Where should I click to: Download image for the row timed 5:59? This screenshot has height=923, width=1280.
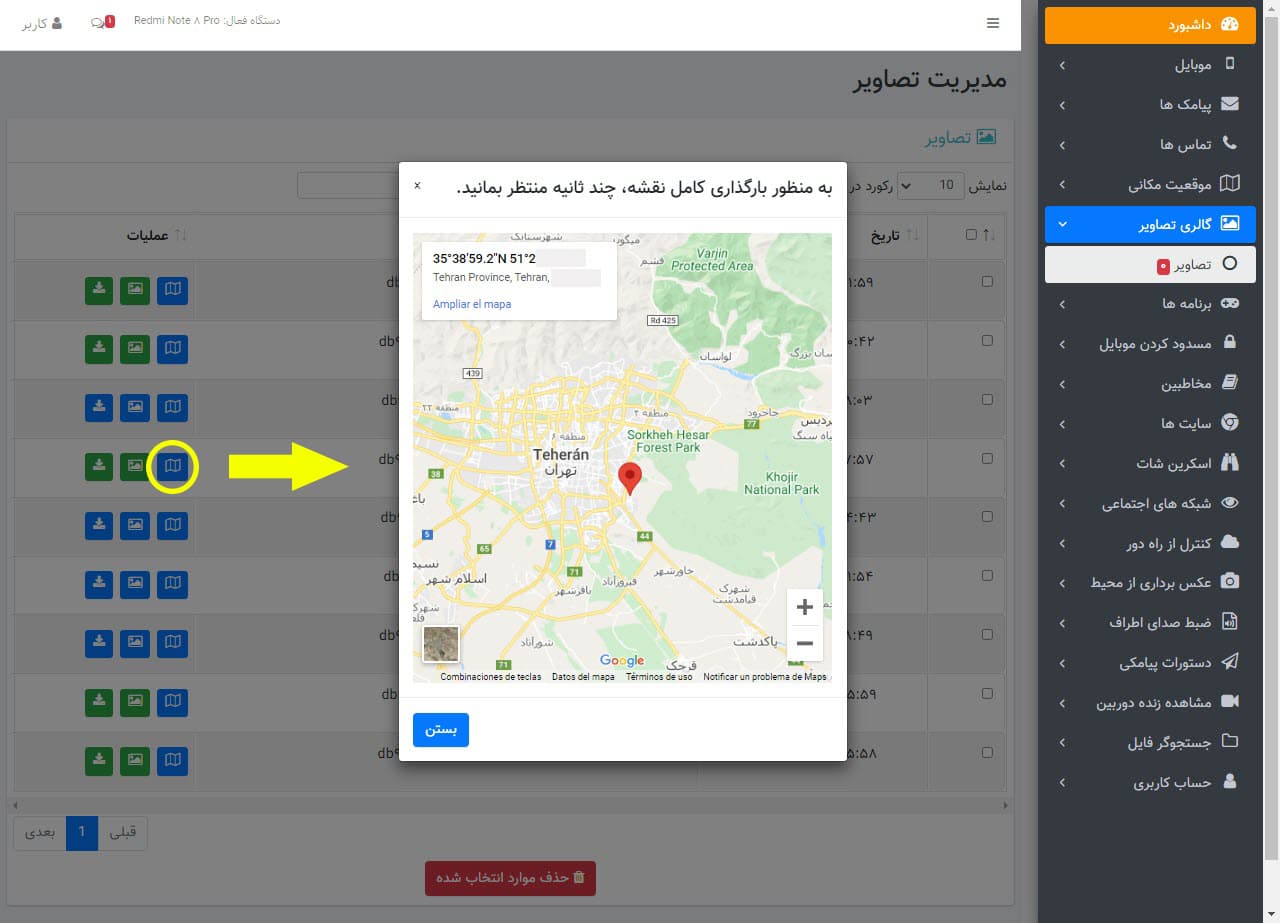pos(98,703)
